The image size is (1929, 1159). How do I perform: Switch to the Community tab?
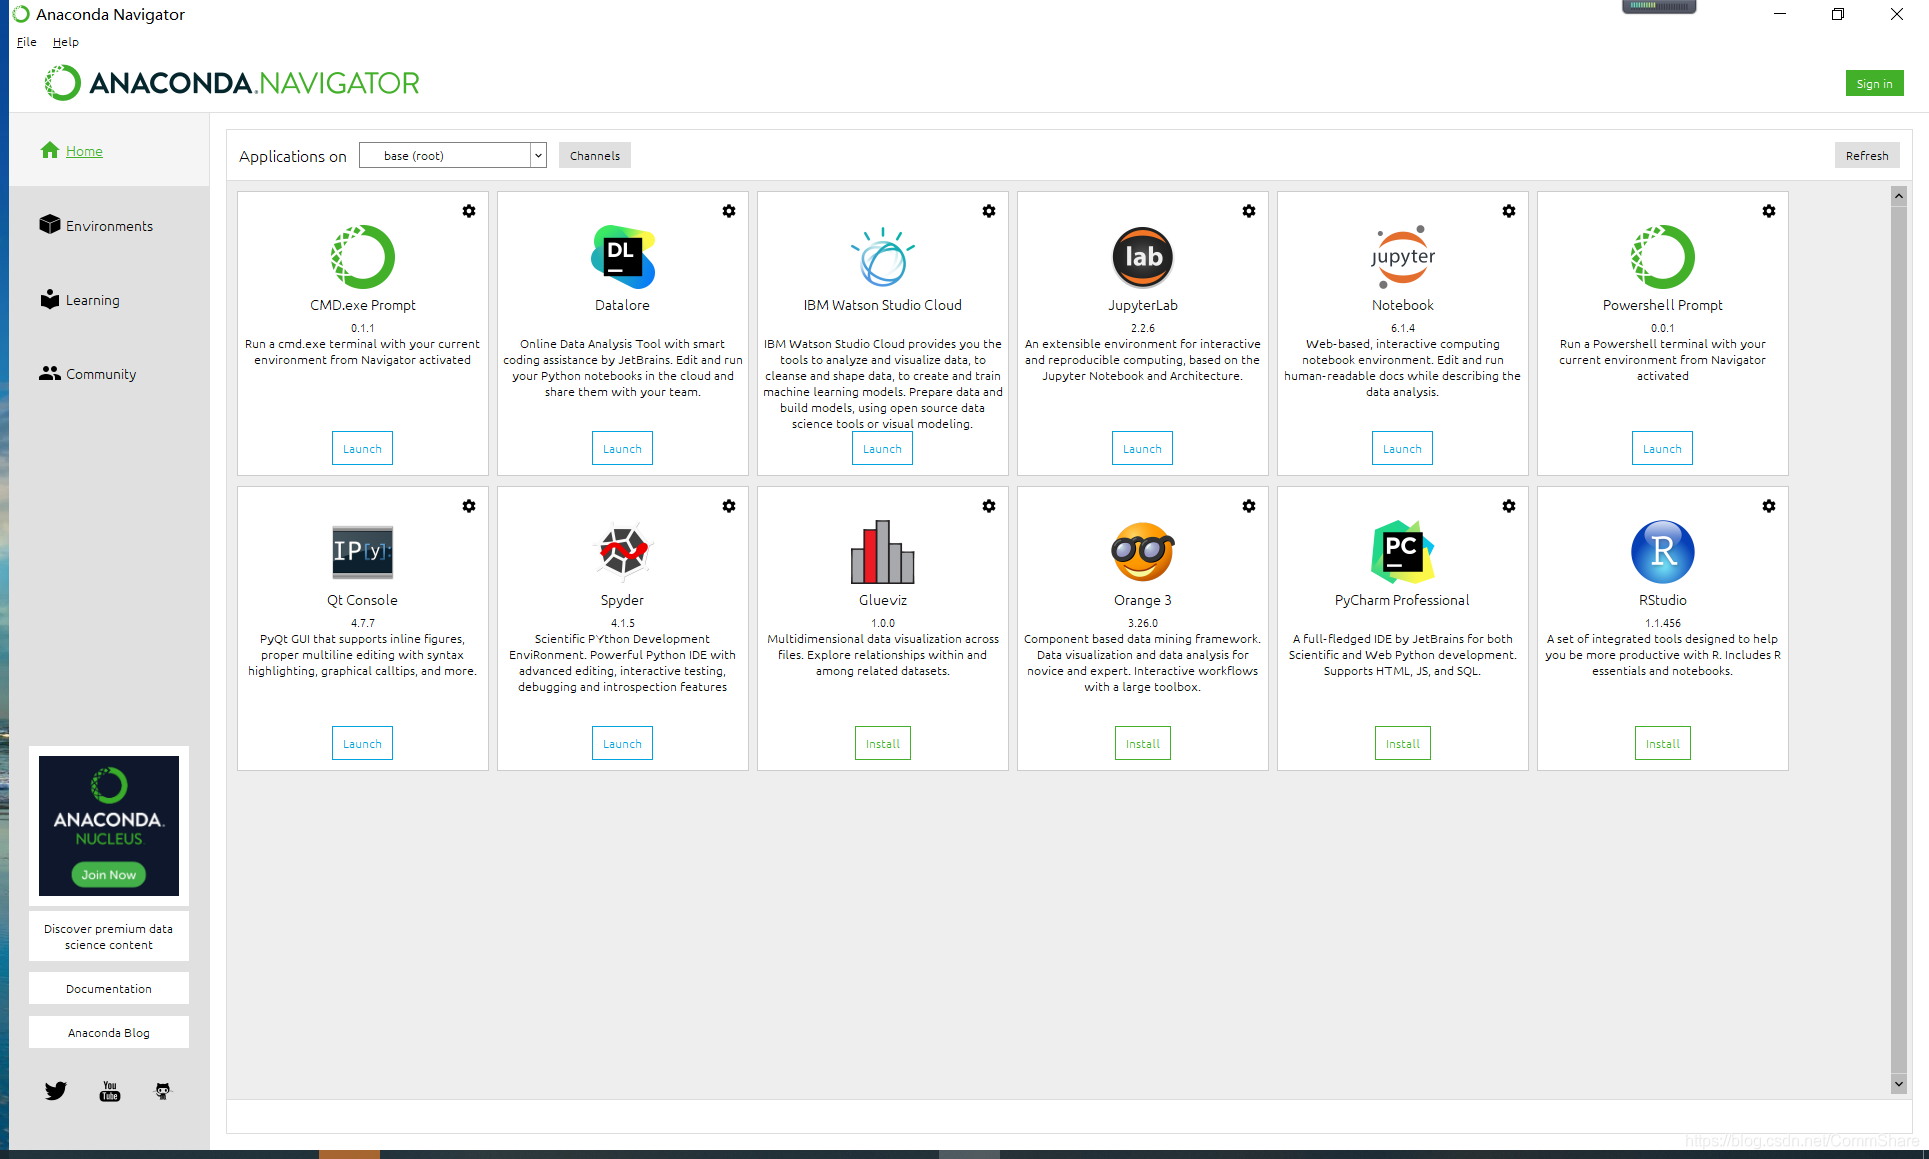(88, 374)
